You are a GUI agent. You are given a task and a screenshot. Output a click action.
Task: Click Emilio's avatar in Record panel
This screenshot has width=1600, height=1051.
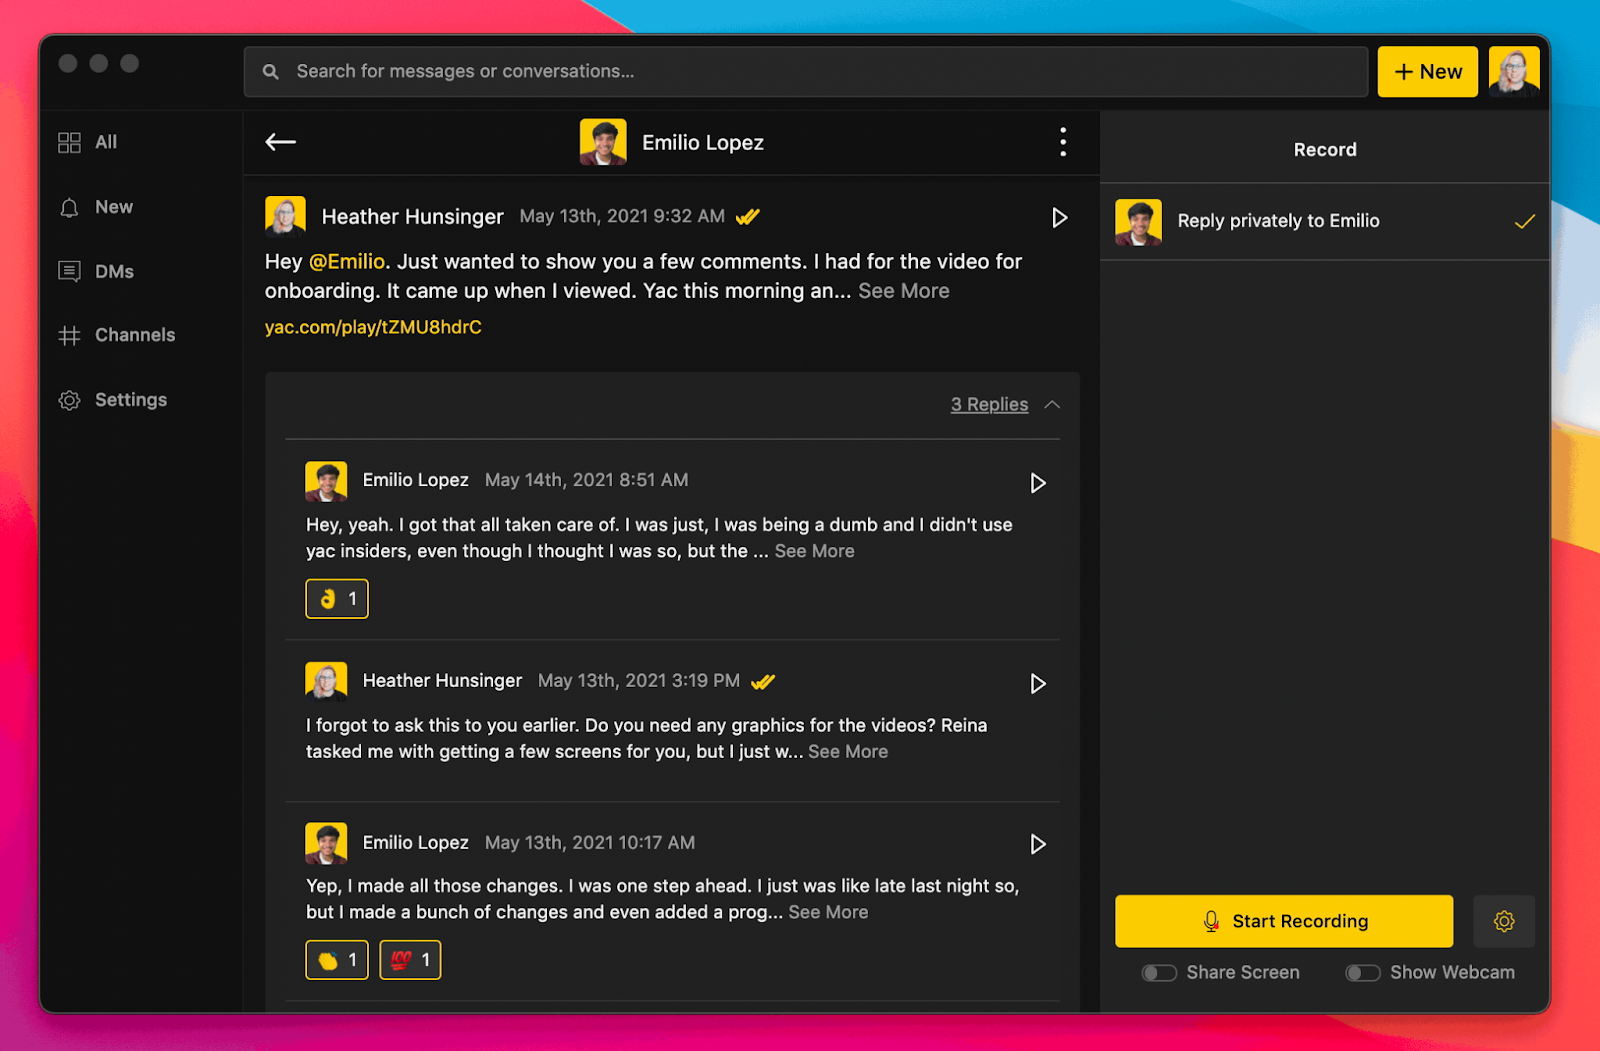(x=1139, y=222)
